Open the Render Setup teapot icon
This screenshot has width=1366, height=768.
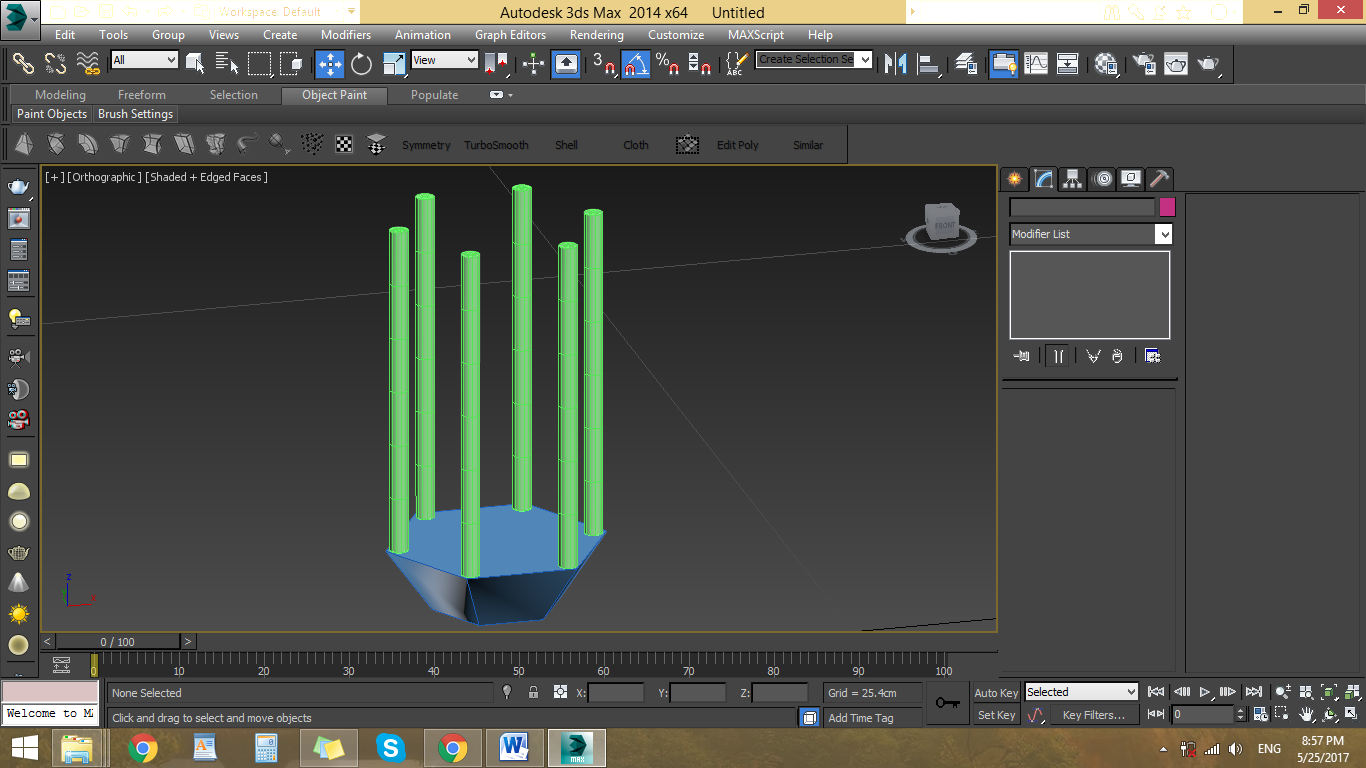[x=1143, y=64]
